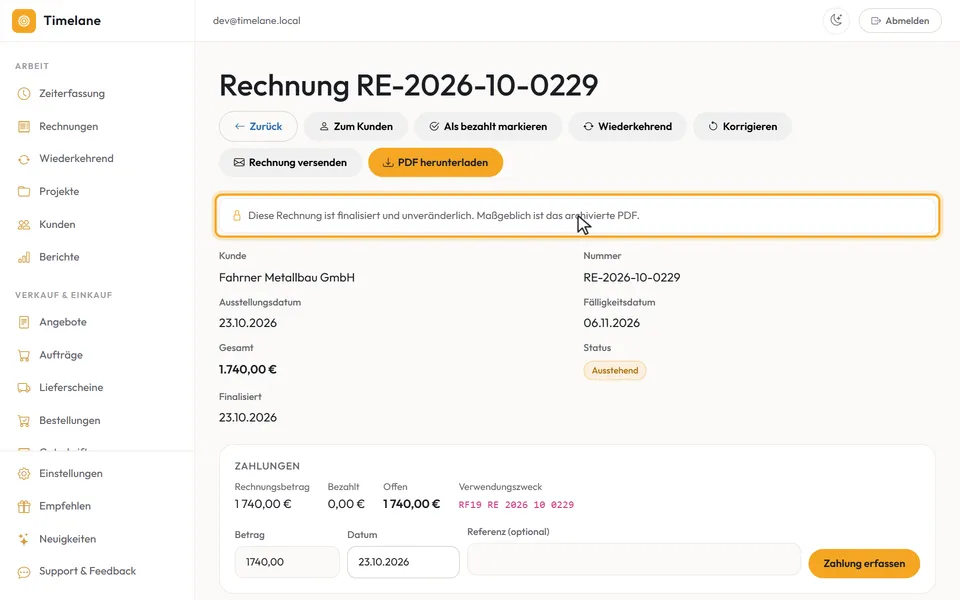Click the Zahlung erfassen button
This screenshot has height=600, width=960.
coord(864,563)
